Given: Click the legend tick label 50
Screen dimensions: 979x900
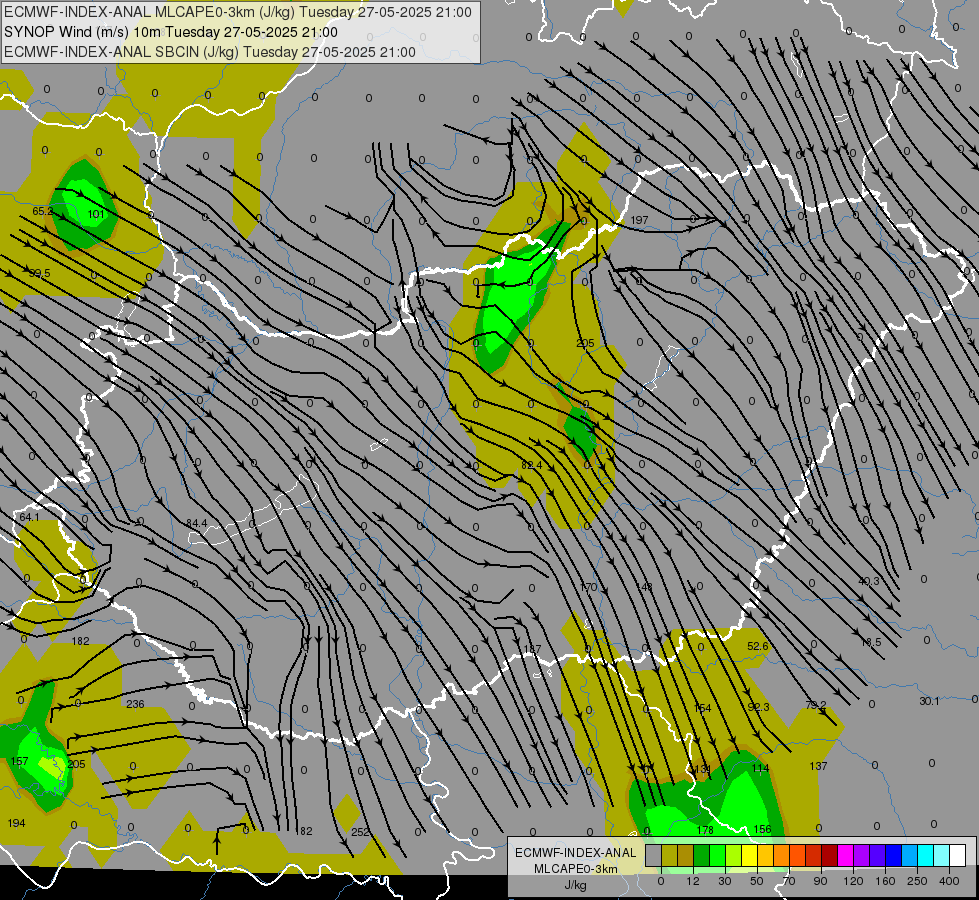Looking at the screenshot, I should tap(757, 881).
